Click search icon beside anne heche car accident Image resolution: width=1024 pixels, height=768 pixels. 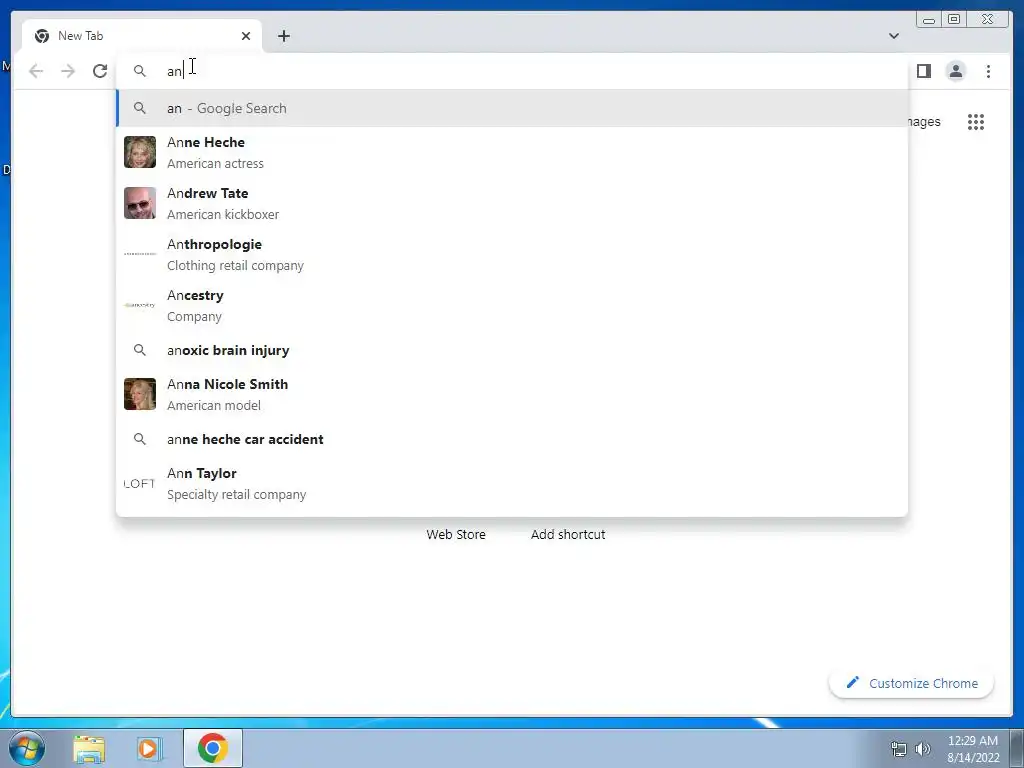140,439
